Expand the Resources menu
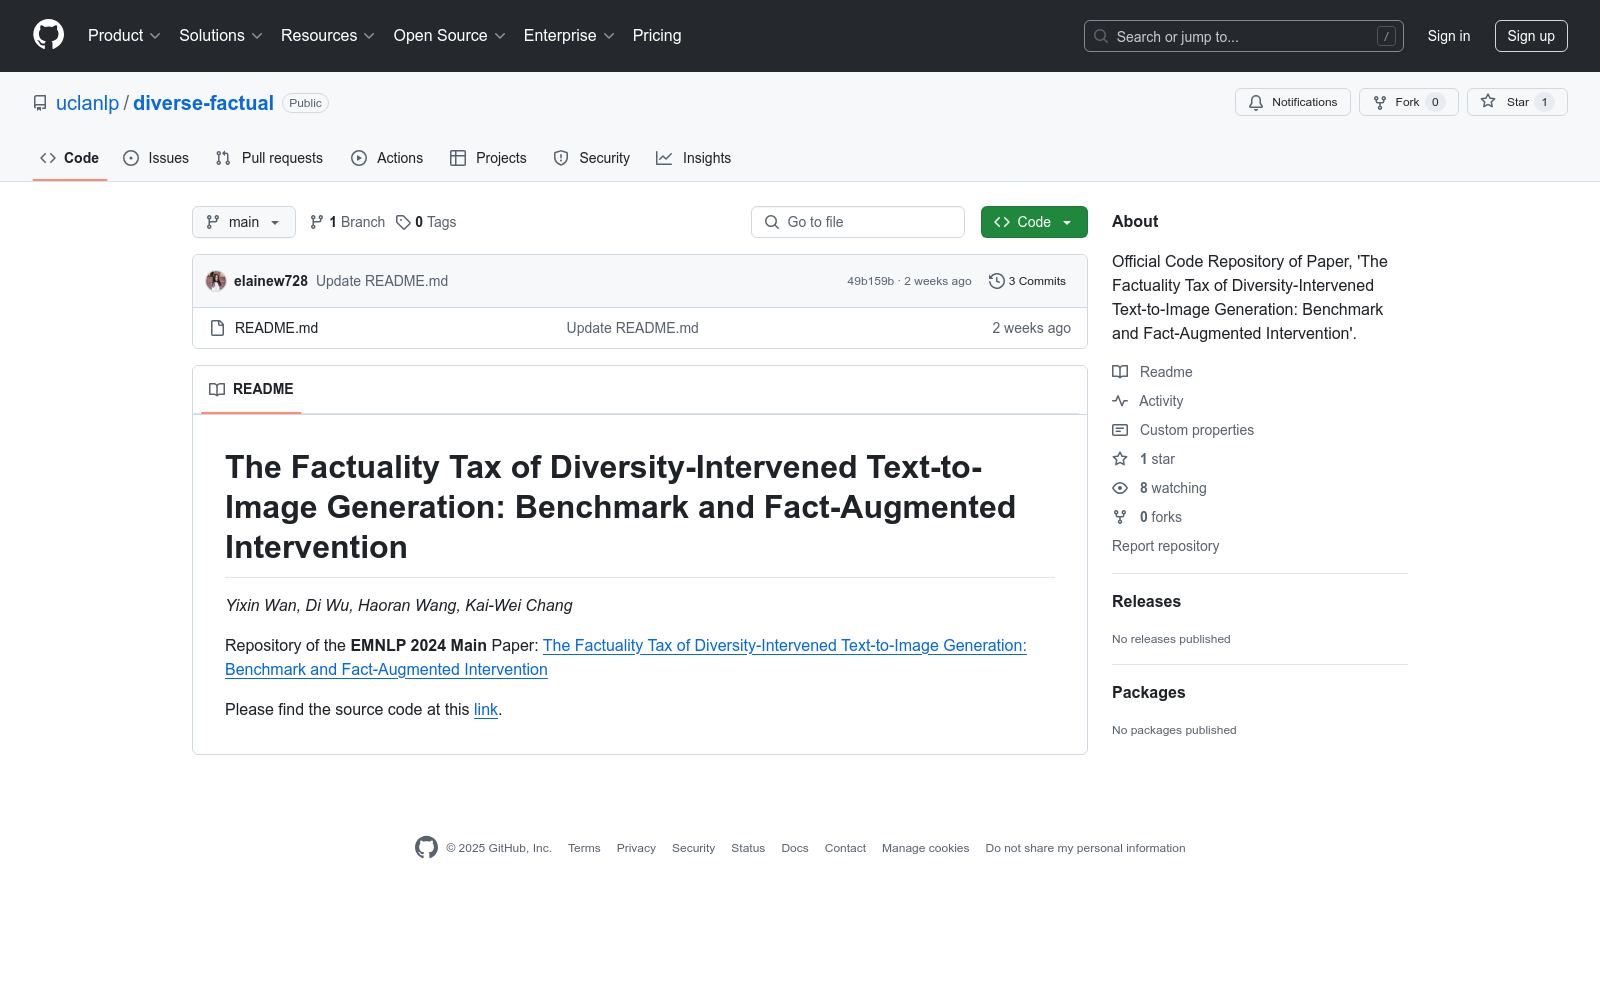Image resolution: width=1600 pixels, height=1000 pixels. 328,36
